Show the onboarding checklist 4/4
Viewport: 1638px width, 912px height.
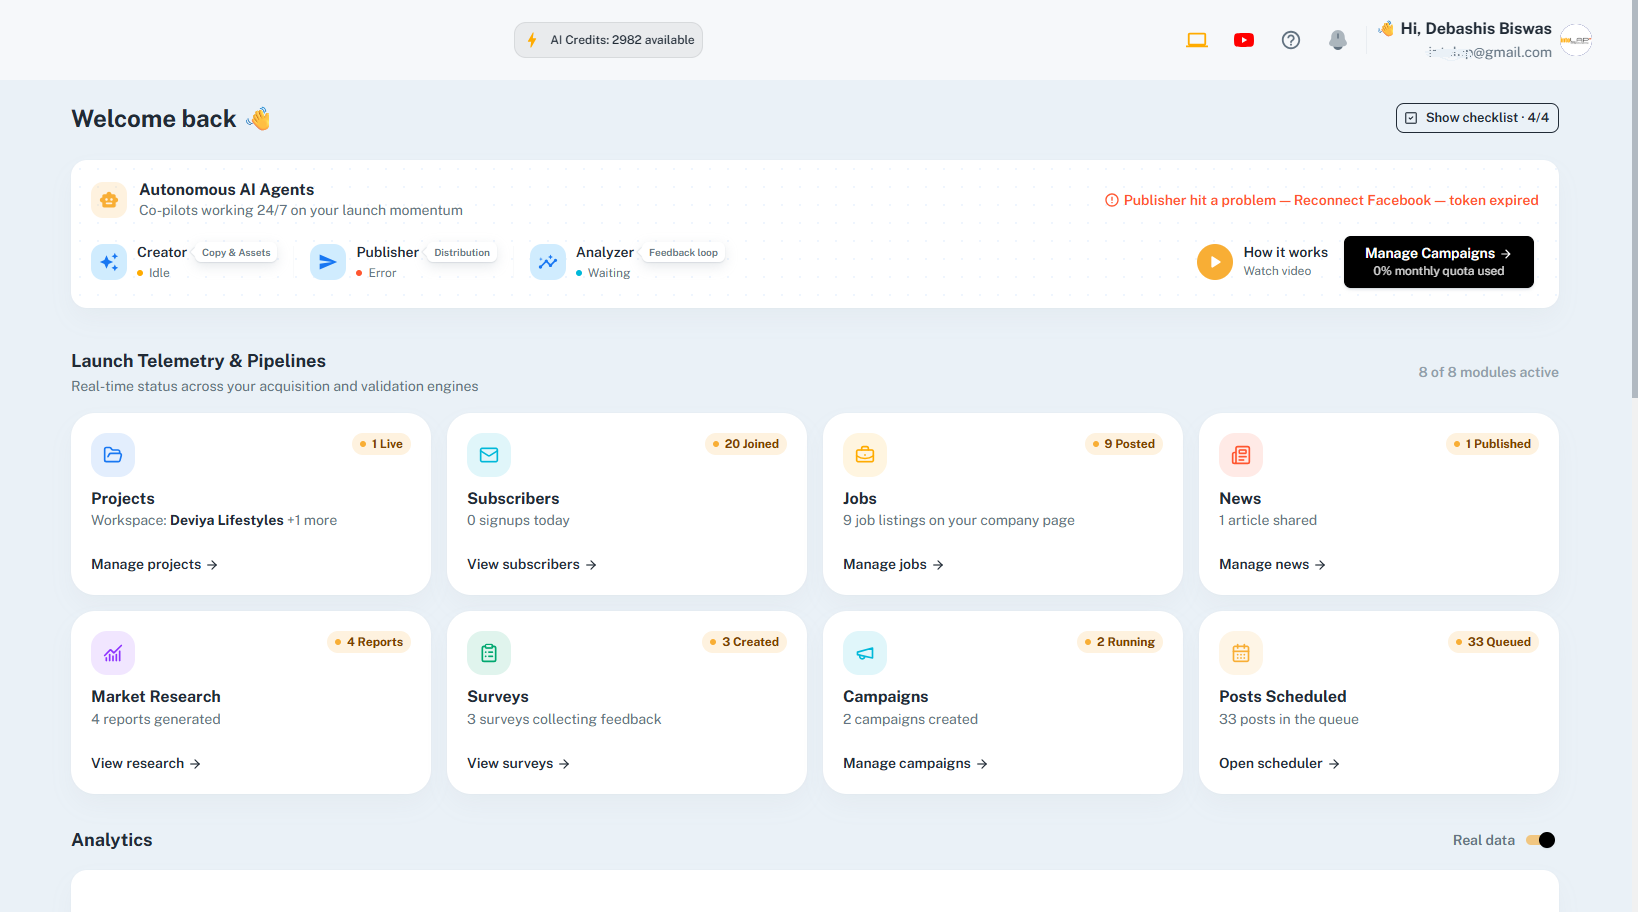point(1477,118)
